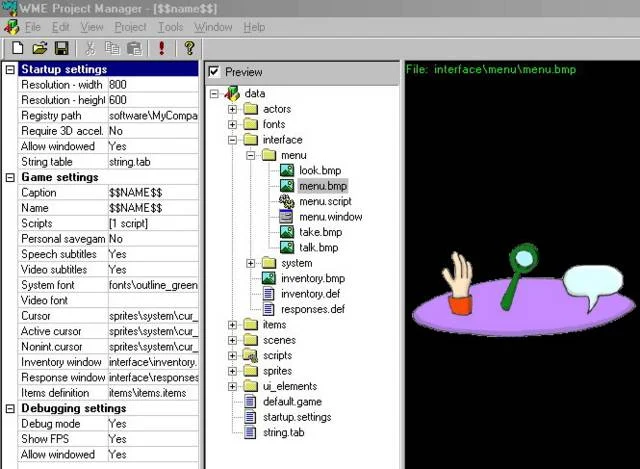
Task: Collapse the data root tree node
Action: click(x=214, y=94)
